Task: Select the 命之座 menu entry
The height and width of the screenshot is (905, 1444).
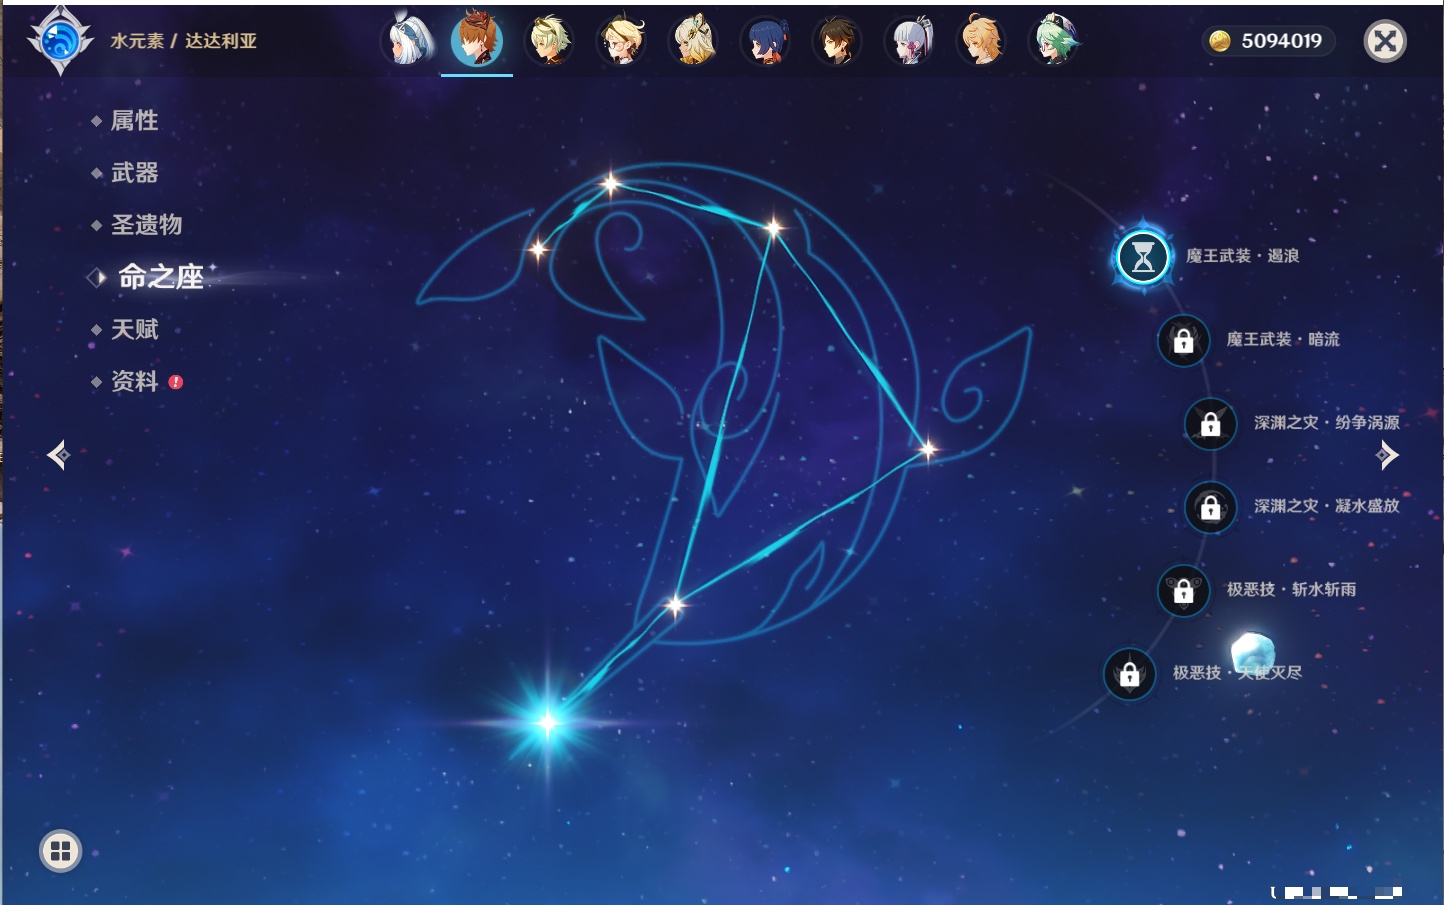Action: click(x=161, y=277)
